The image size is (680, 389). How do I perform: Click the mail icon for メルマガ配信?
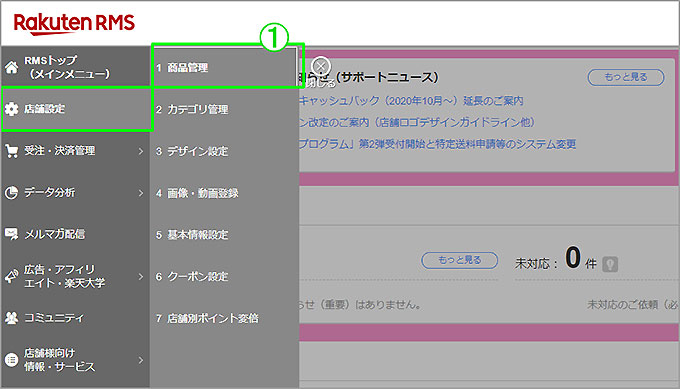pos(12,234)
